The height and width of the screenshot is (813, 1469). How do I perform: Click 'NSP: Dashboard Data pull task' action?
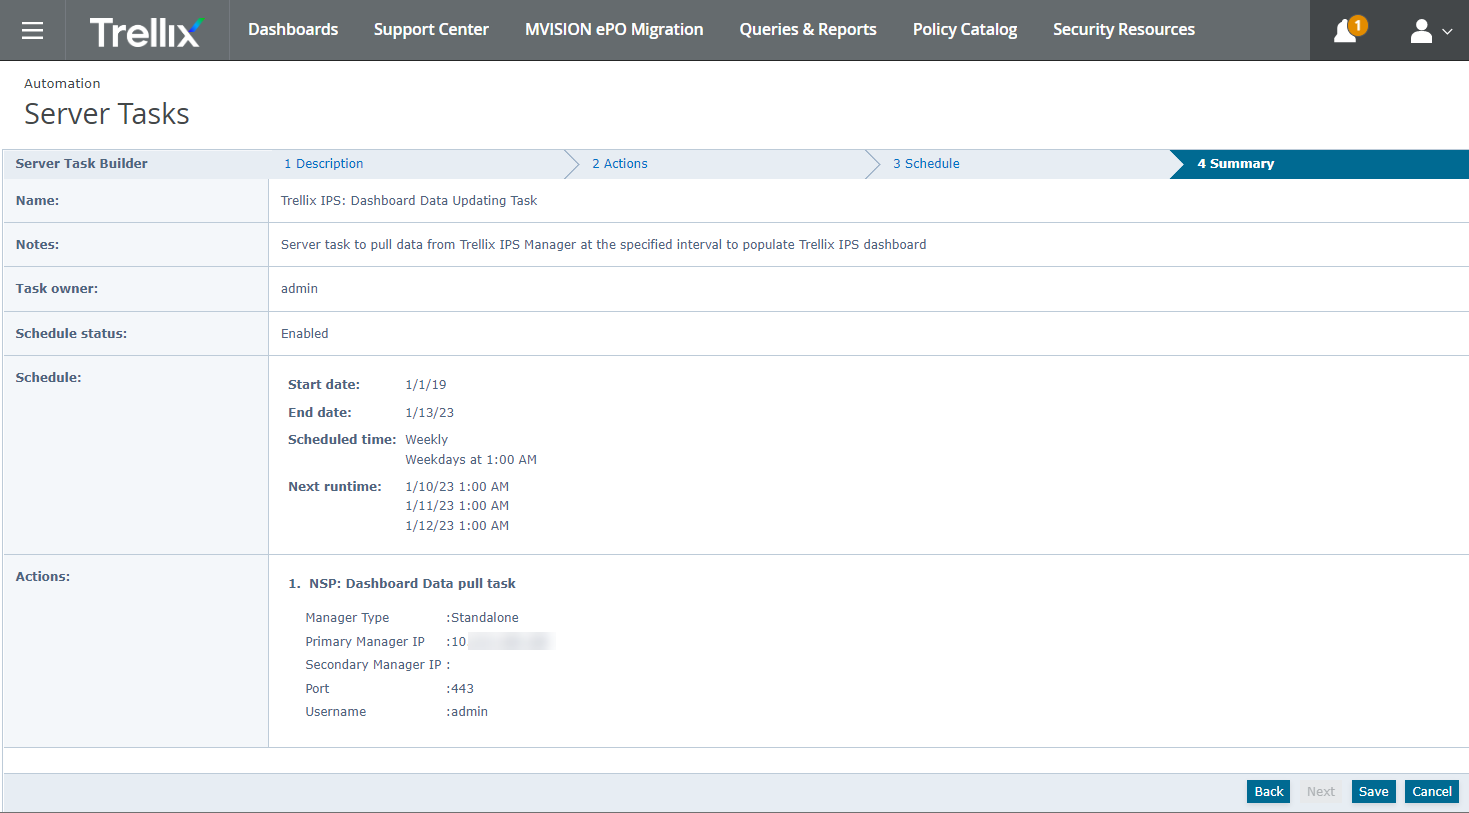coord(412,584)
